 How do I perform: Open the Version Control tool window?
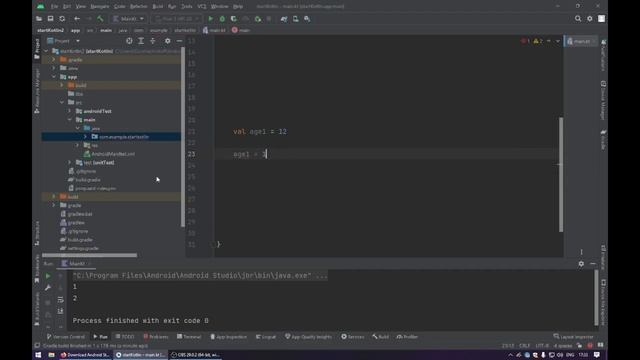click(66, 337)
